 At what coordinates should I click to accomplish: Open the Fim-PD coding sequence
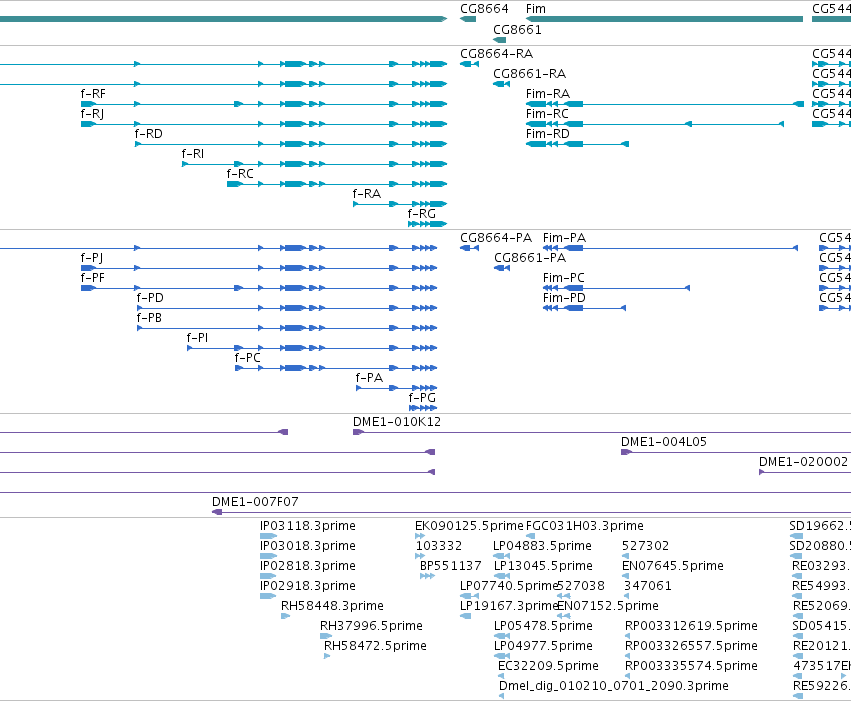click(x=585, y=308)
